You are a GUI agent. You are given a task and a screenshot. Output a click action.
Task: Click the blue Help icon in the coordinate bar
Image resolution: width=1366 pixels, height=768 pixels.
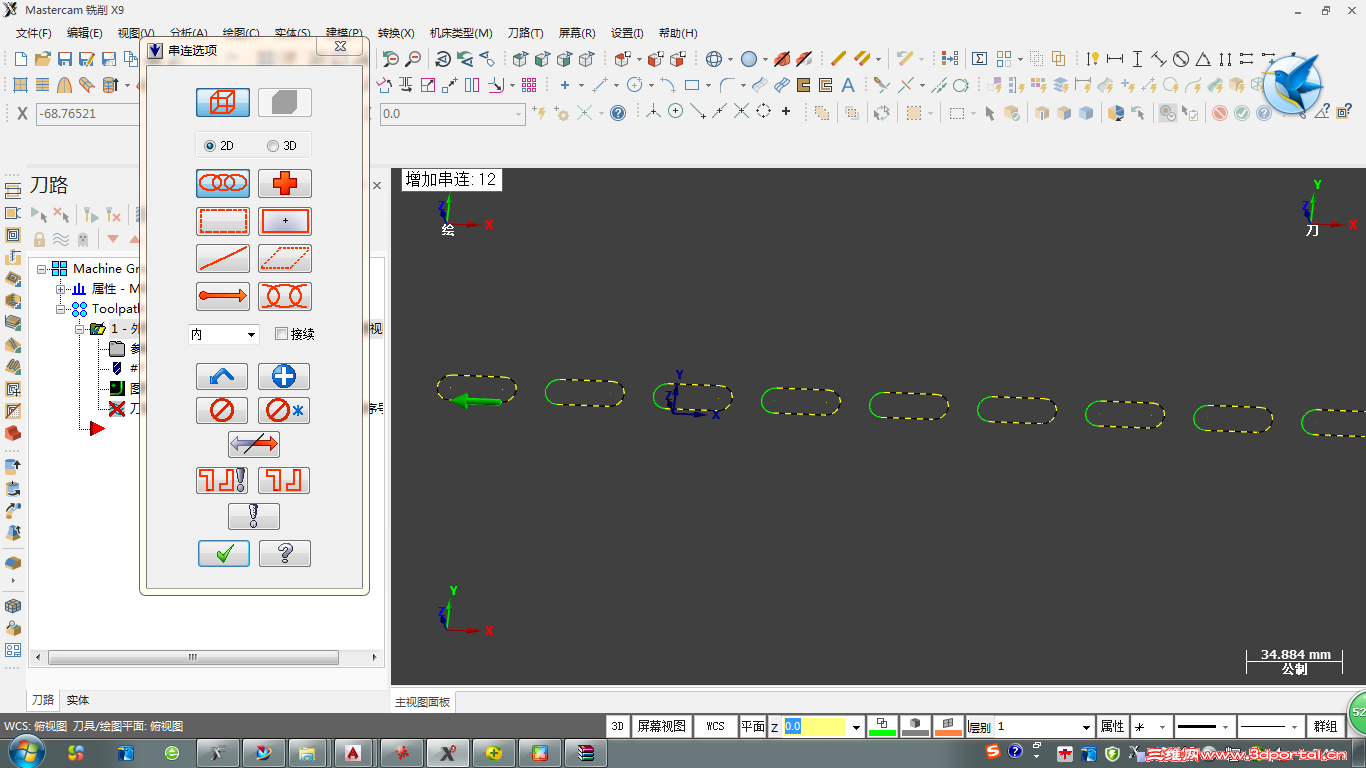click(x=618, y=113)
